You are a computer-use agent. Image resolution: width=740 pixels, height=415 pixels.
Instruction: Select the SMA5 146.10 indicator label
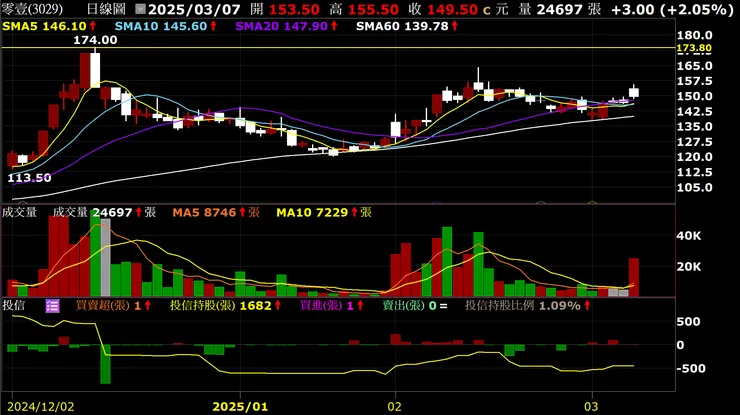[x=49, y=26]
